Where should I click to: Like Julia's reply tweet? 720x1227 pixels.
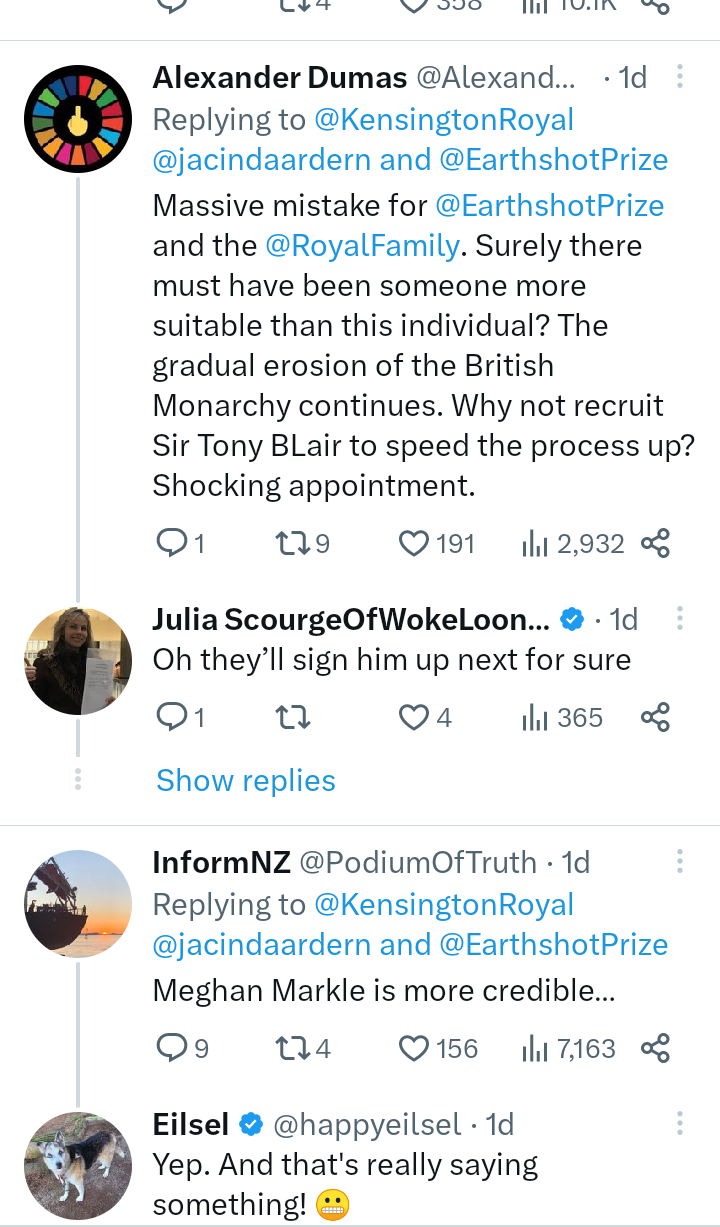coord(414,717)
